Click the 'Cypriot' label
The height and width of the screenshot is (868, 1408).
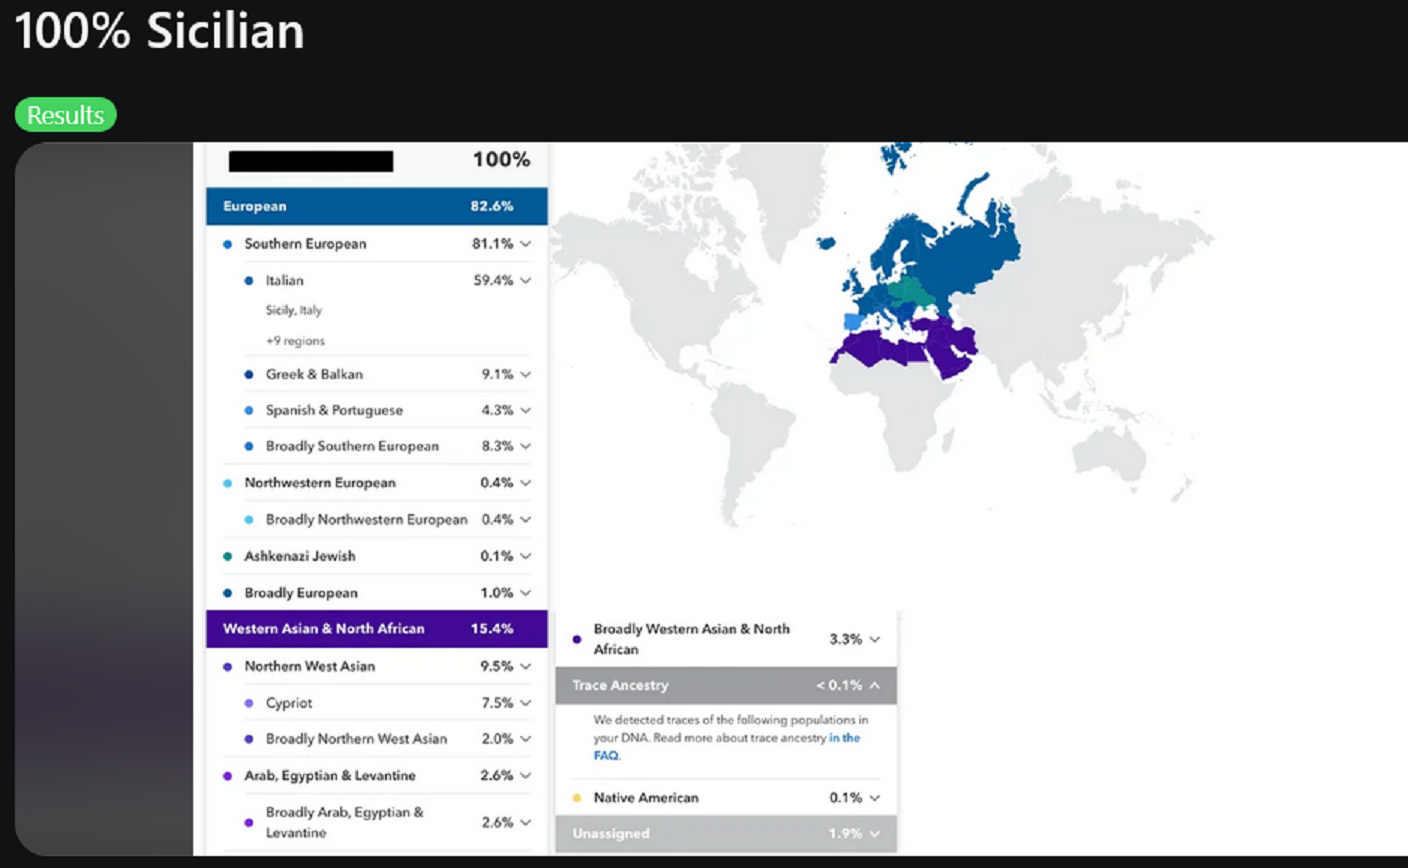coord(289,703)
